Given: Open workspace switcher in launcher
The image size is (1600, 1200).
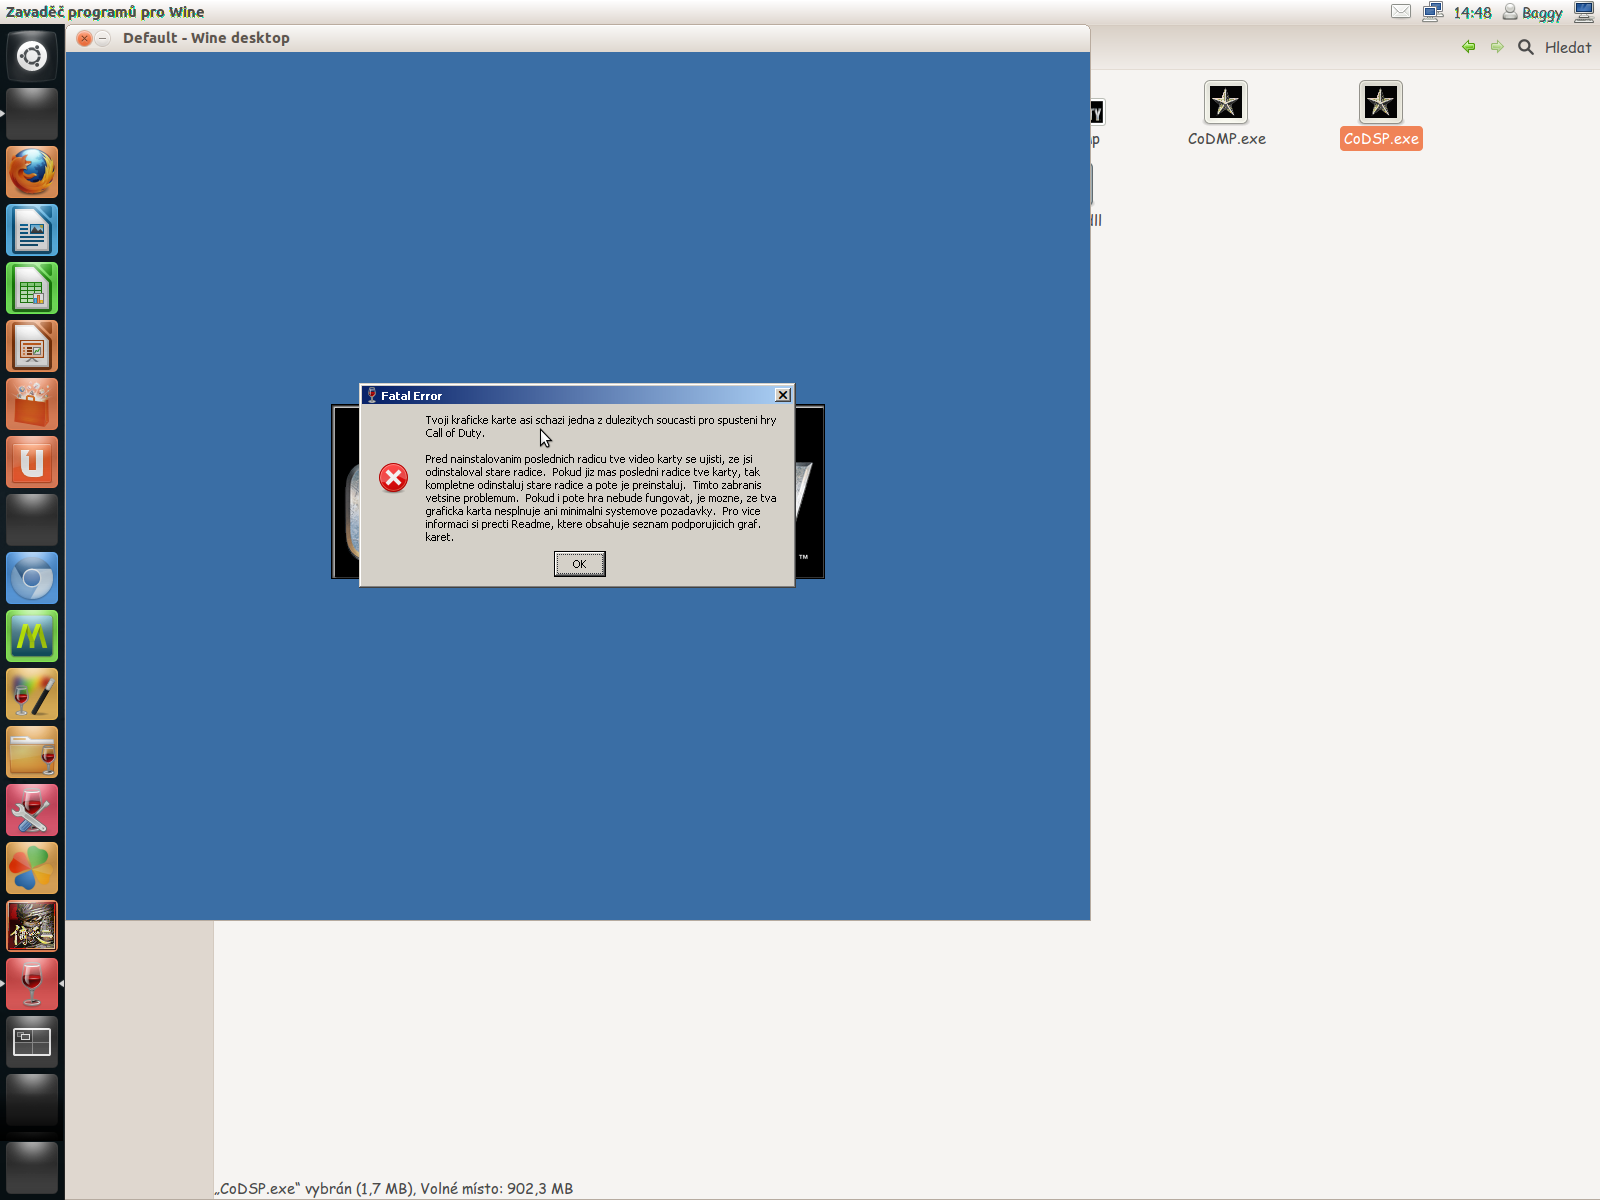Looking at the screenshot, I should click(32, 1042).
